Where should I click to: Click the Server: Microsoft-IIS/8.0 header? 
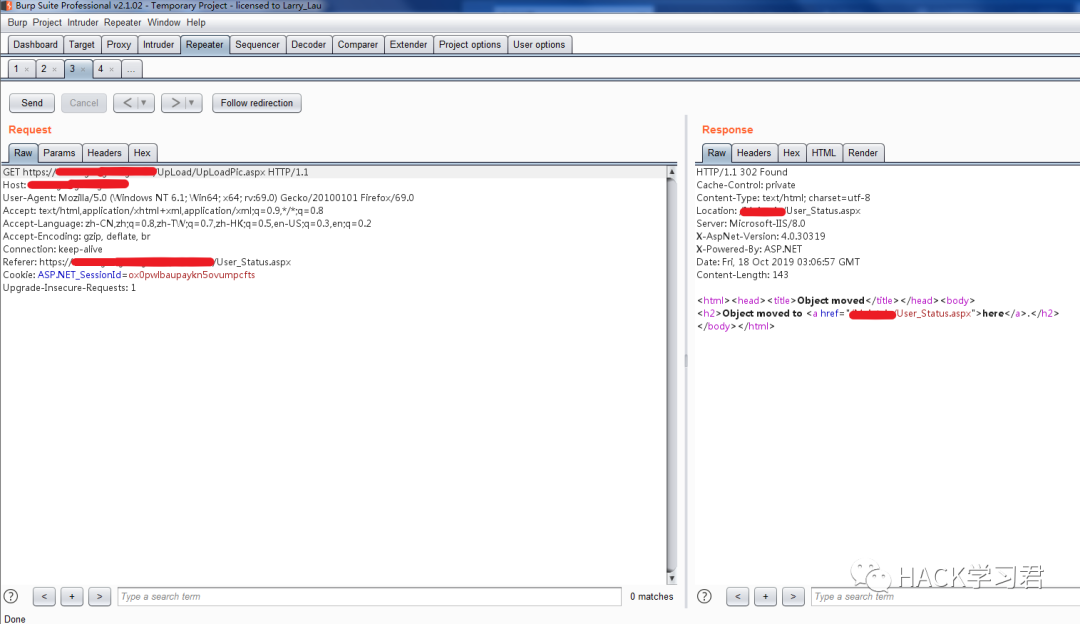pos(751,224)
